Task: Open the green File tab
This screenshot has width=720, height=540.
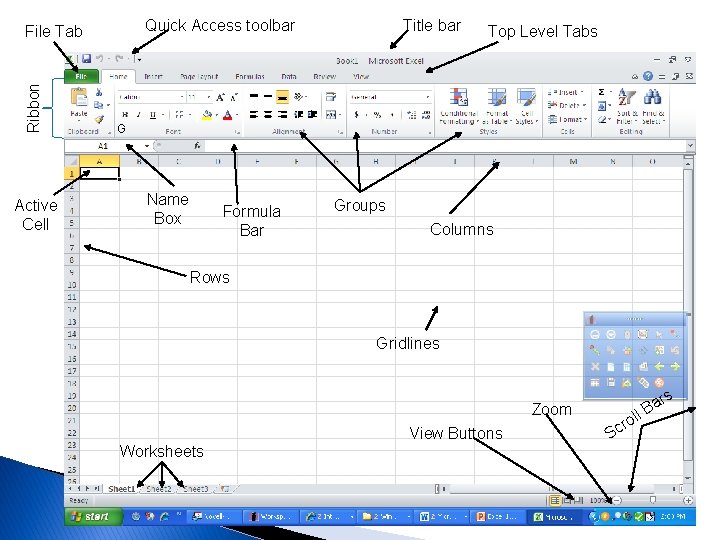Action: pyautogui.click(x=81, y=76)
